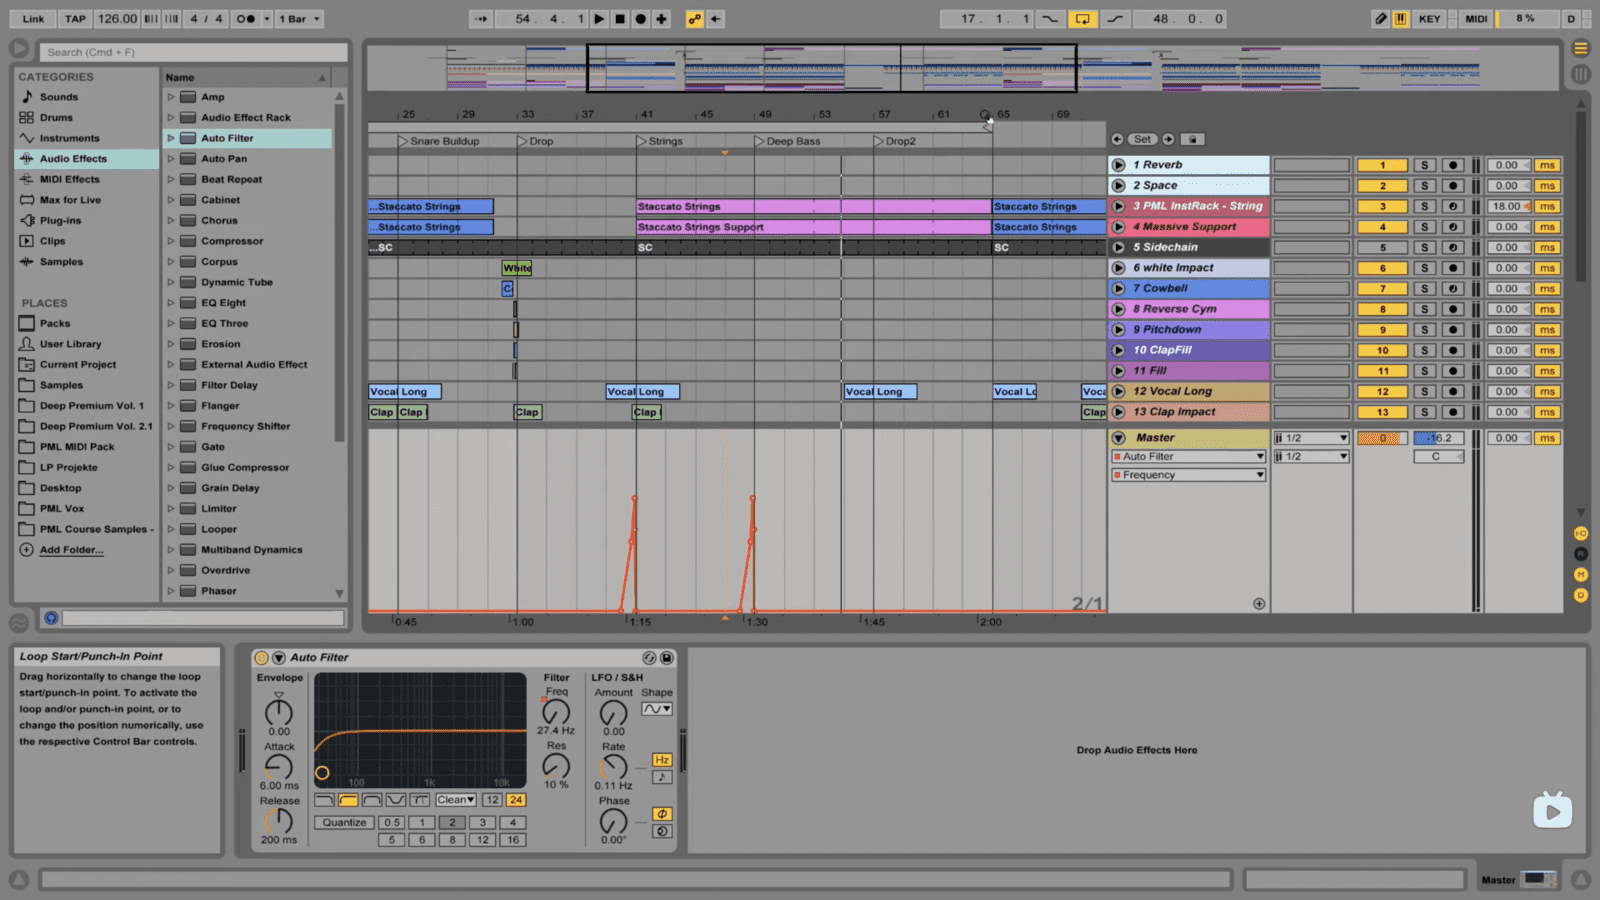1600x900 pixels.
Task: Click the Add Folder link
Action: coord(71,550)
